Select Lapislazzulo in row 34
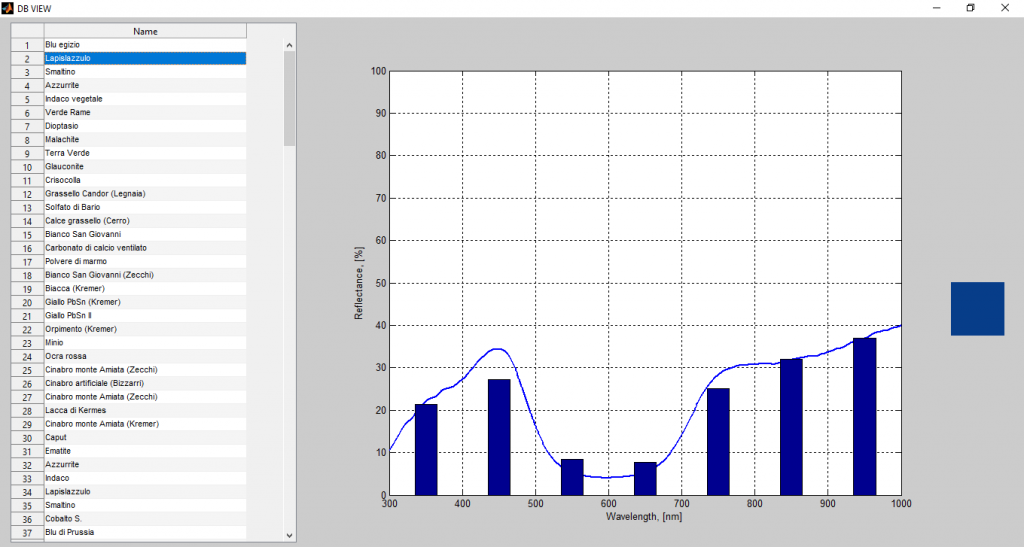 145,492
